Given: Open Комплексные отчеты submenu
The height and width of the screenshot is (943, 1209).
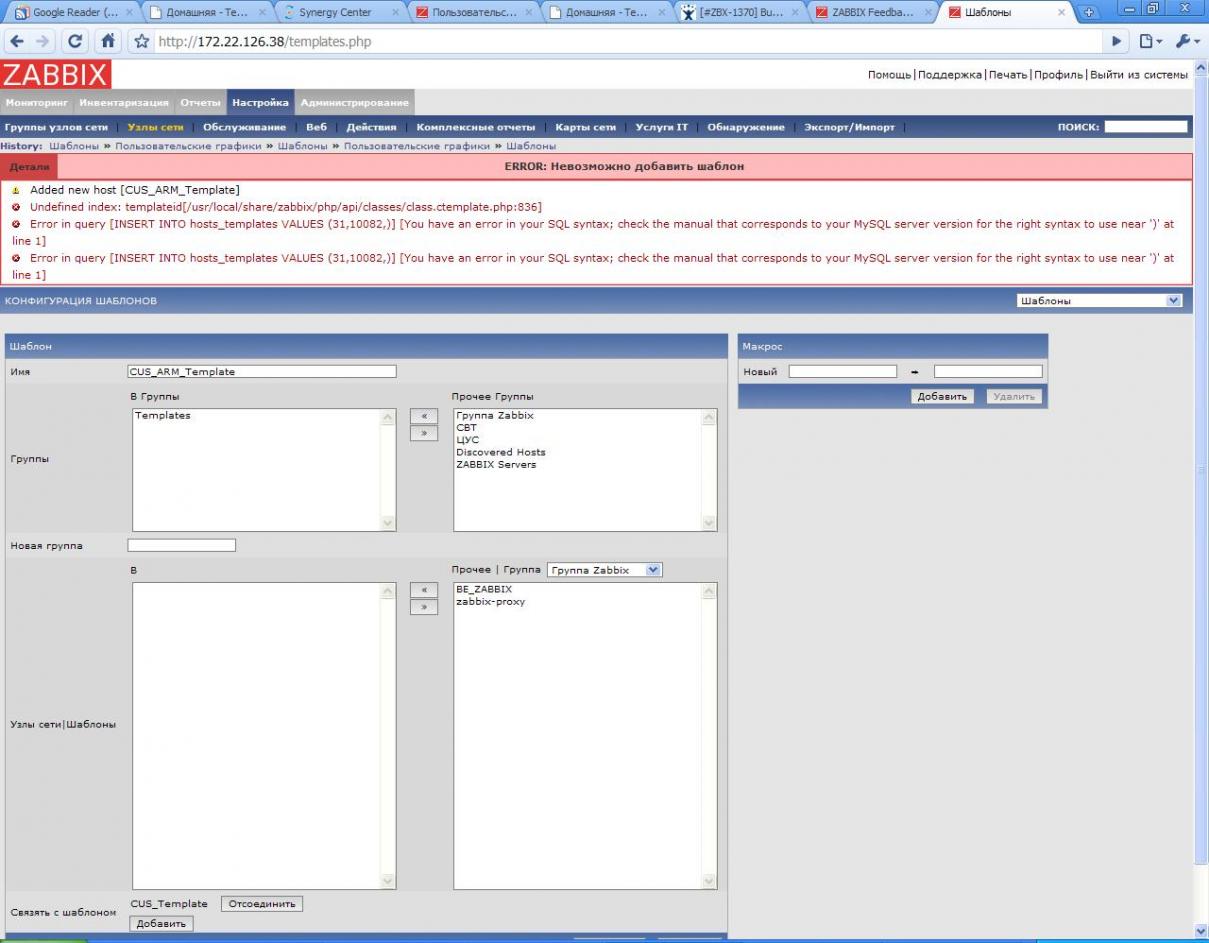Looking at the screenshot, I should coord(475,127).
